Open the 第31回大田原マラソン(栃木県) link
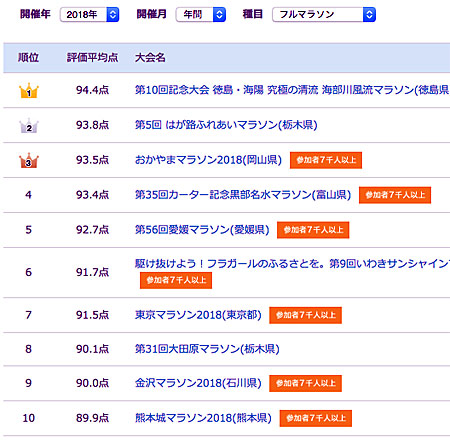This screenshot has width=450, height=443. click(207, 349)
